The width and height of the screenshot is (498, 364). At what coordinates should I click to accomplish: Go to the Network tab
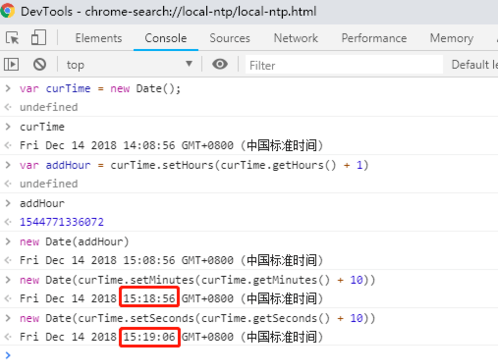(x=296, y=38)
